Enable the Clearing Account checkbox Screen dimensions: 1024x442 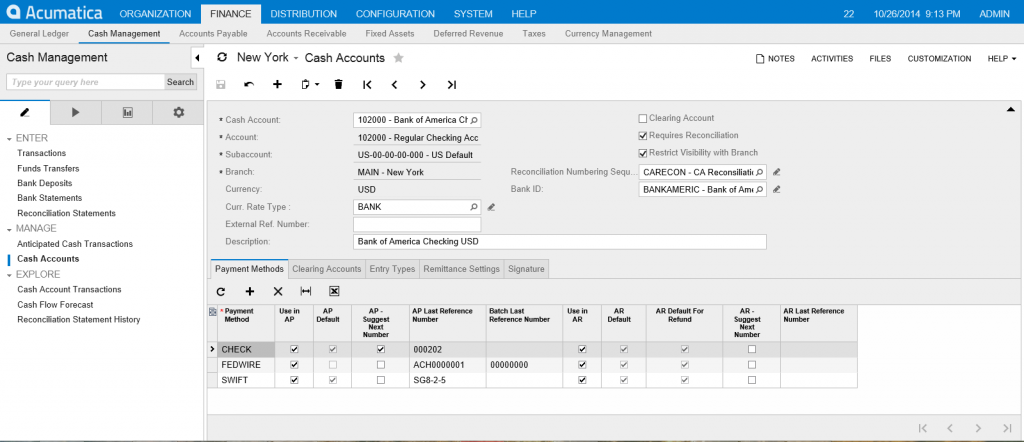tap(643, 118)
